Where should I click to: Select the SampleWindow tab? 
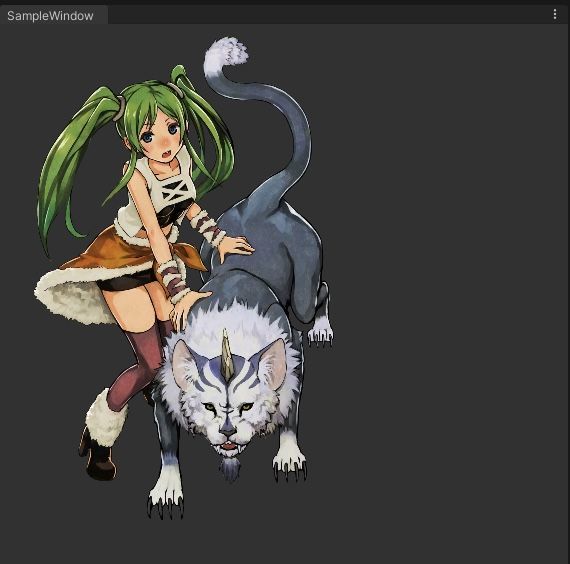pyautogui.click(x=53, y=15)
